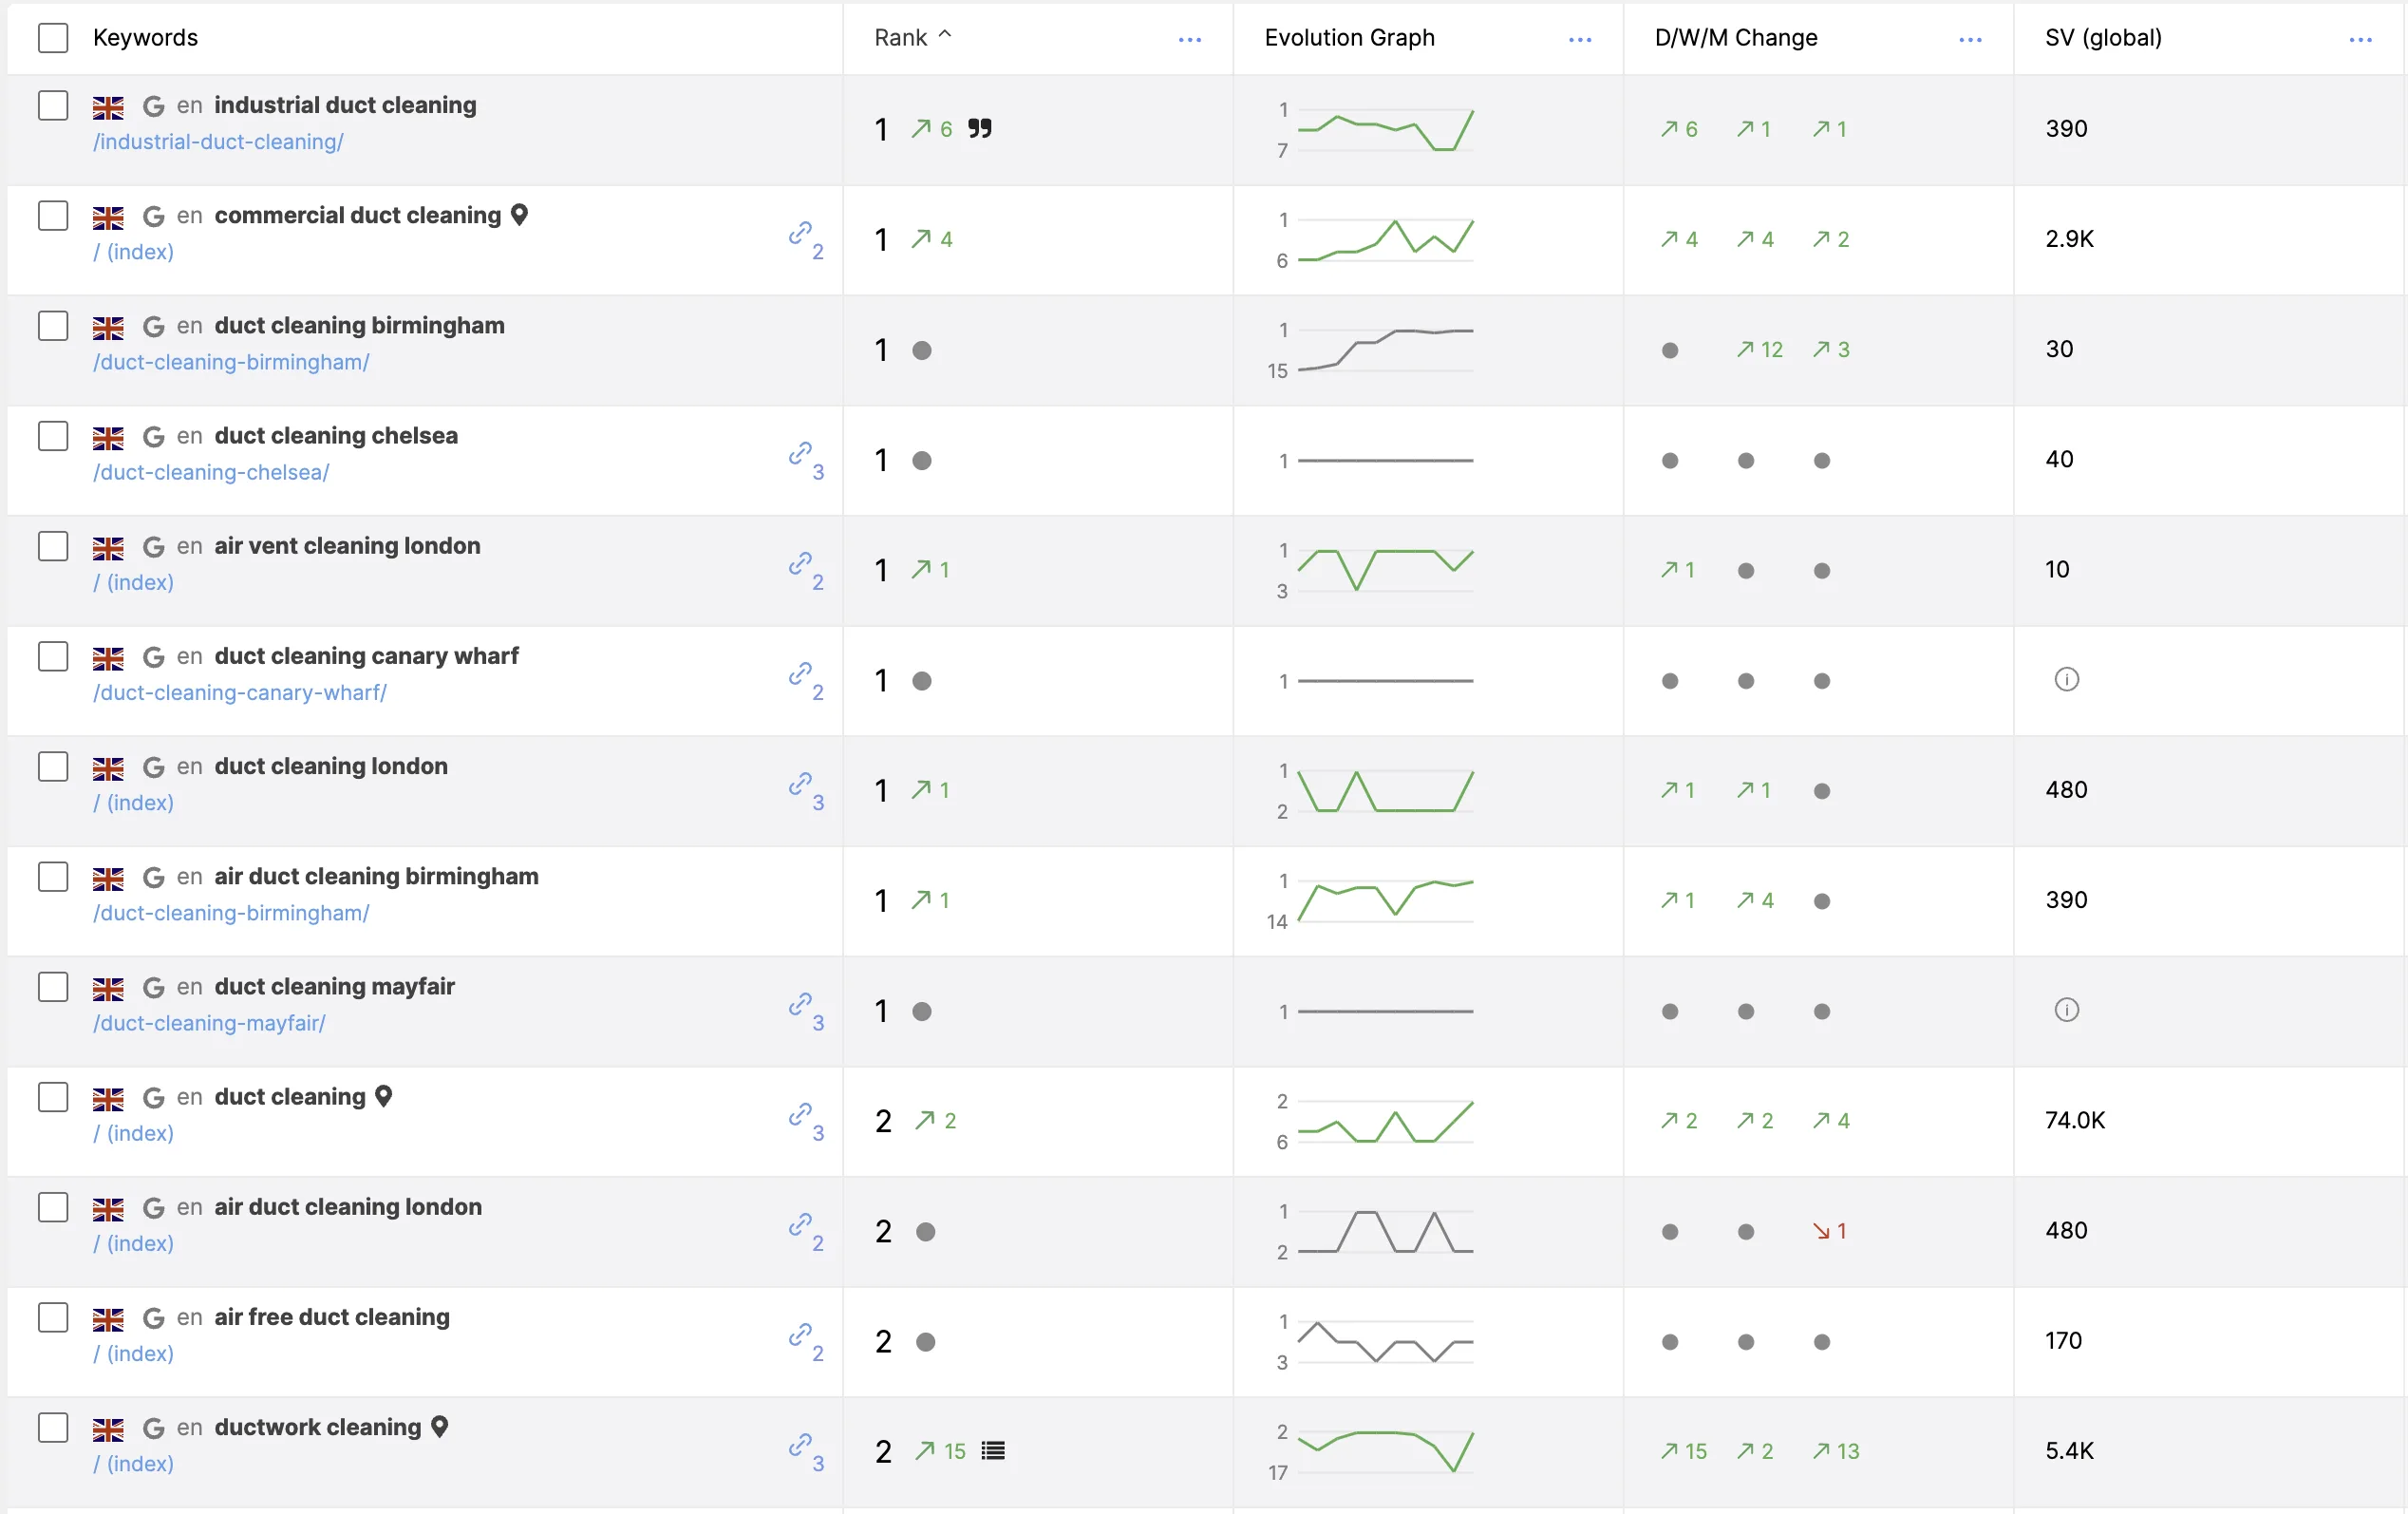This screenshot has width=2408, height=1514.
Task: Click weekly change up 12 for duct cleaning birmingham
Action: coord(1760,350)
